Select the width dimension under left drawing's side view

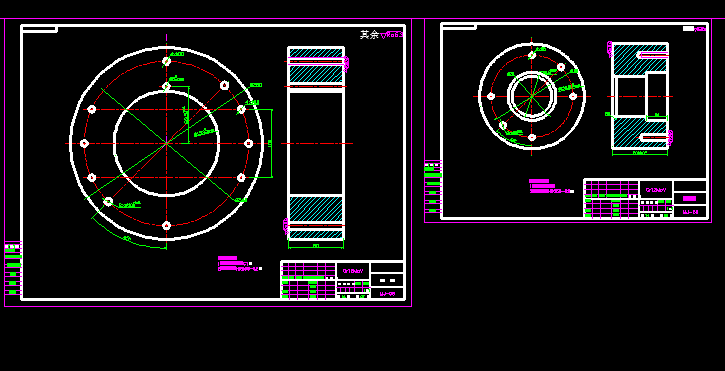click(x=316, y=246)
